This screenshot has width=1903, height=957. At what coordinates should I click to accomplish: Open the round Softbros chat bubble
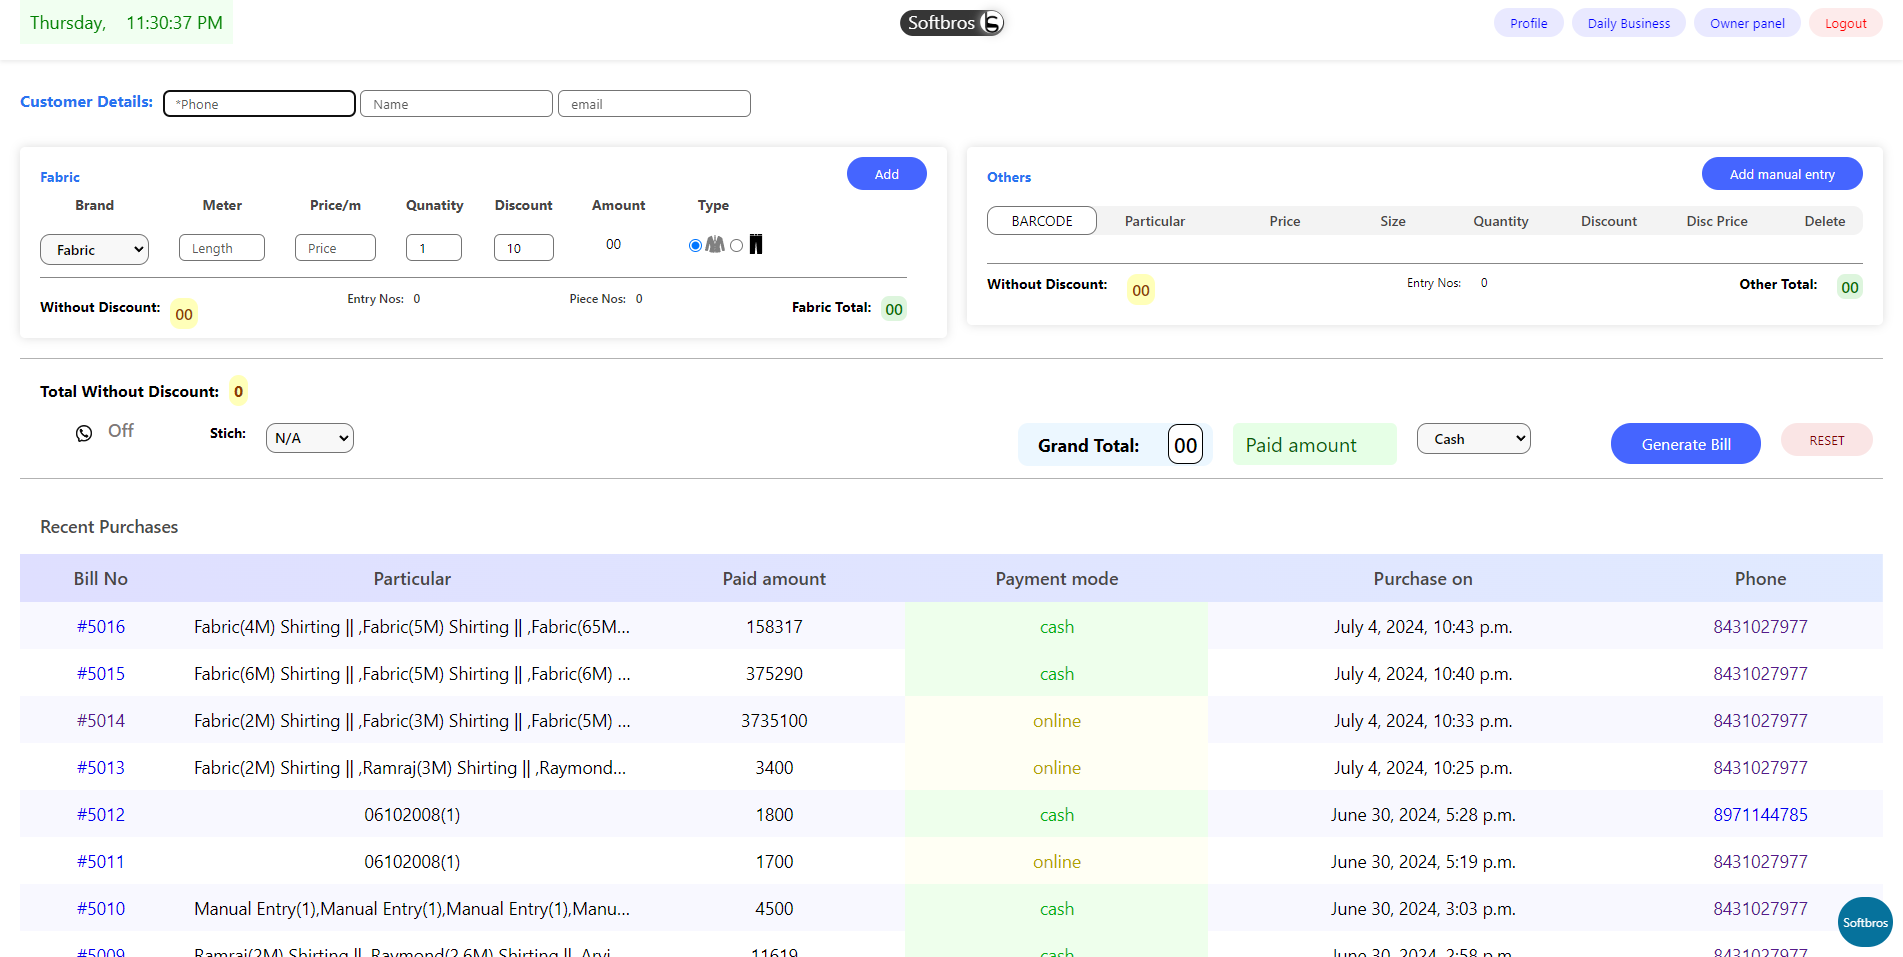coord(1865,922)
